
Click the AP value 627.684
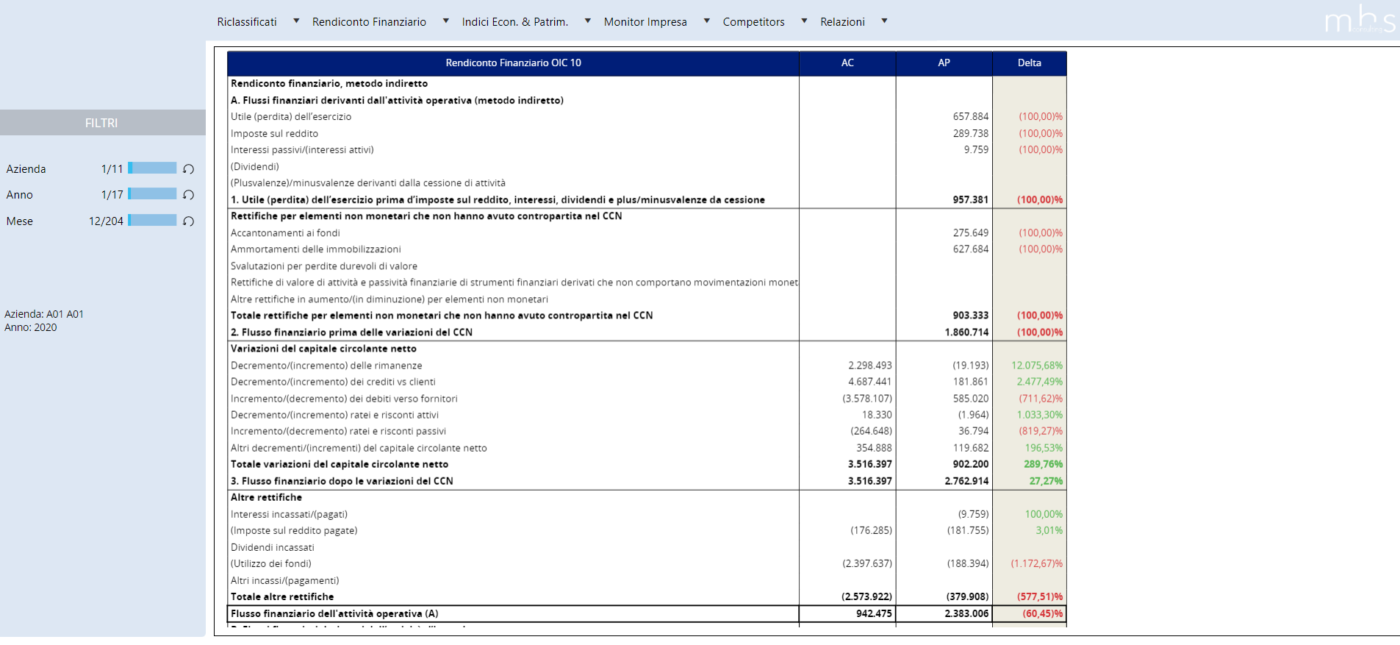[x=970, y=249]
